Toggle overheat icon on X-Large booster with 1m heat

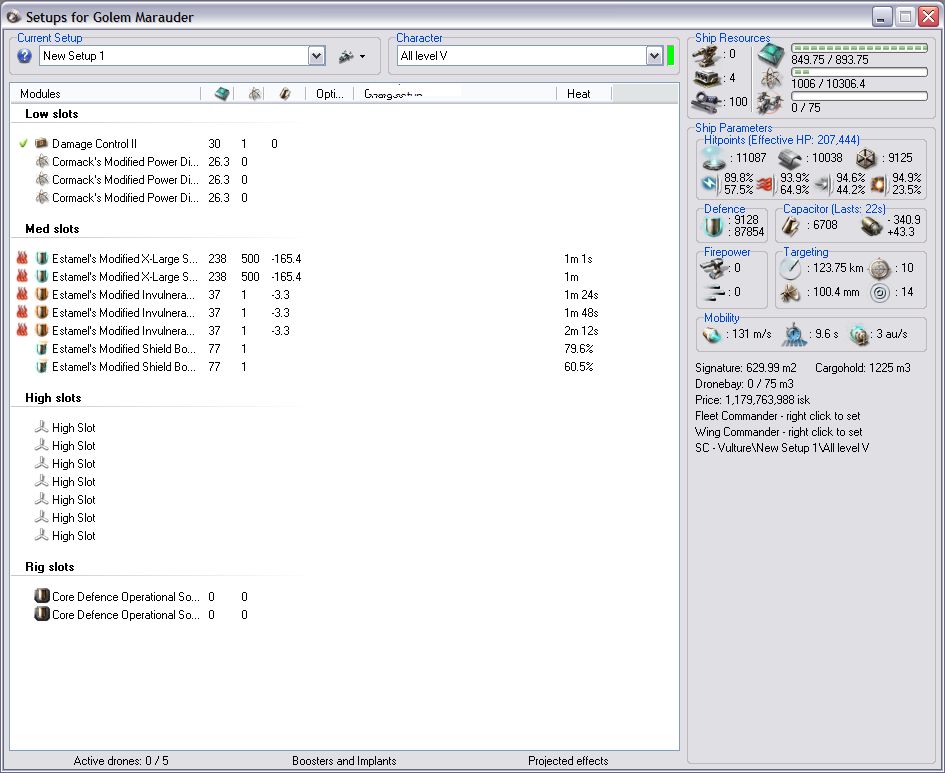click(x=22, y=277)
